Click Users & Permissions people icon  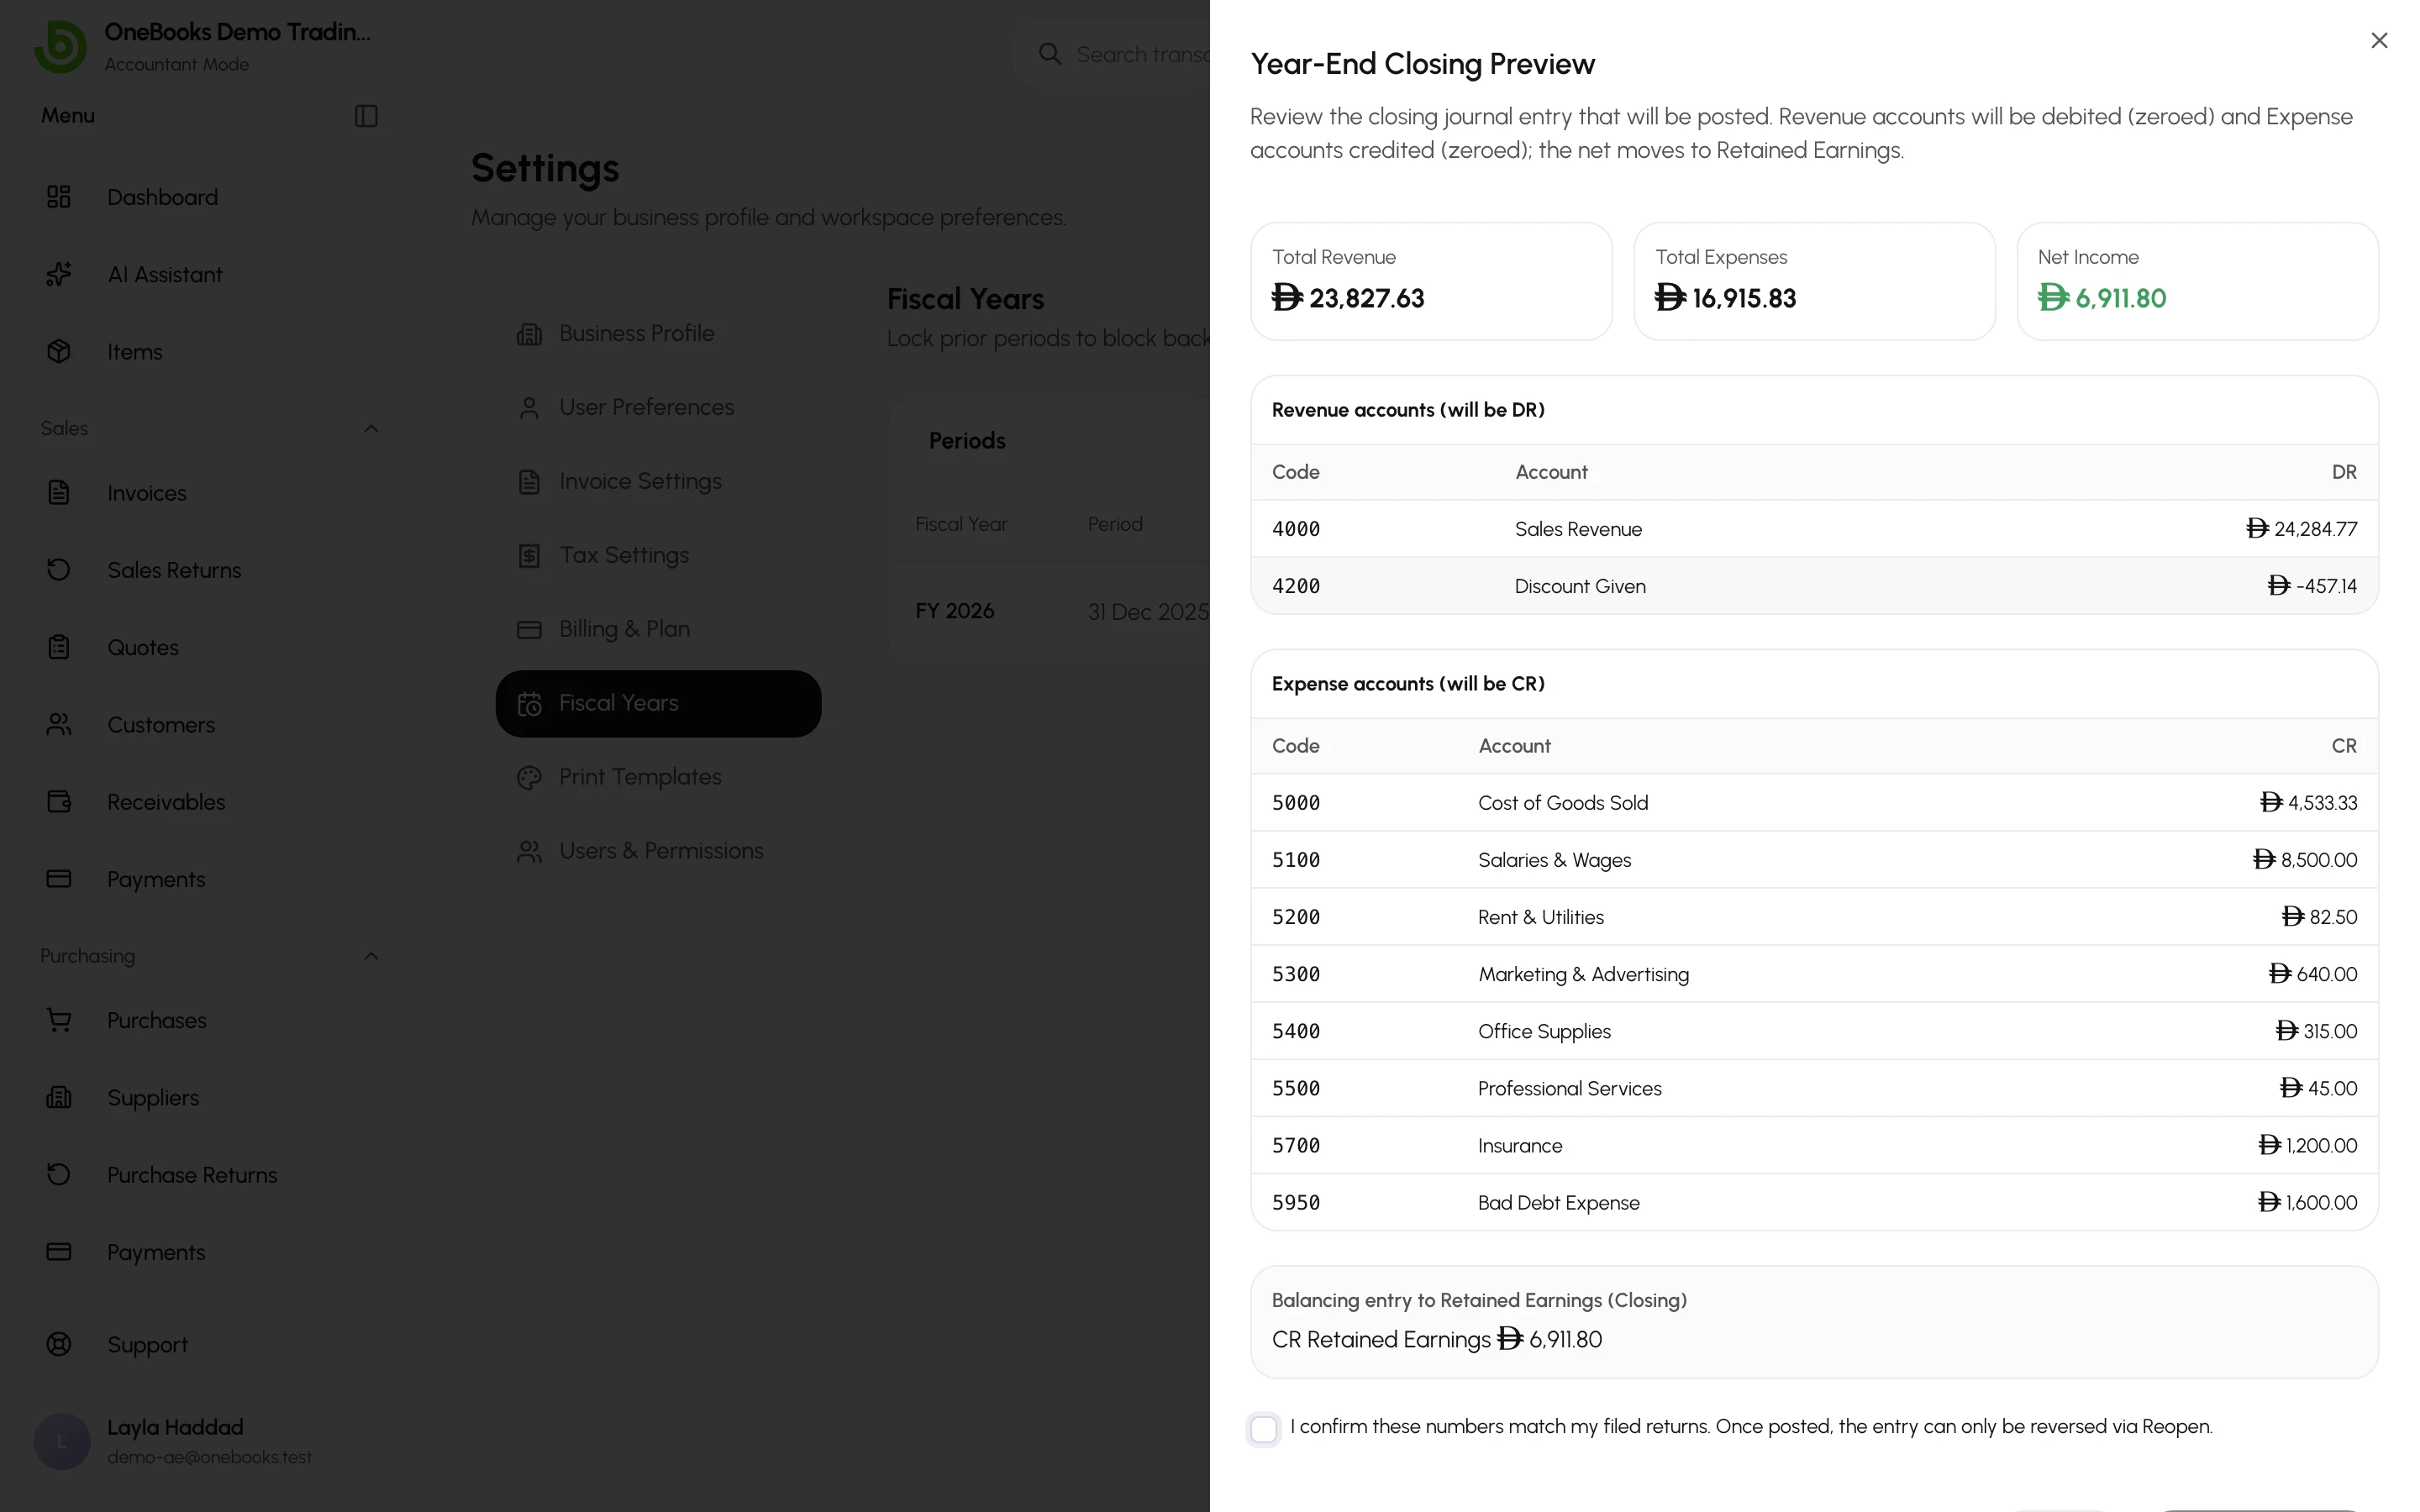point(529,852)
